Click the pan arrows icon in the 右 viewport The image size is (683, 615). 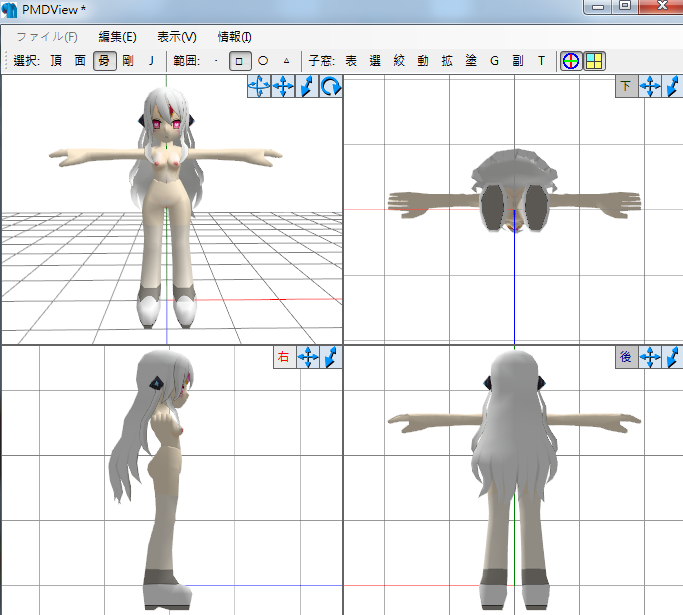coord(309,357)
